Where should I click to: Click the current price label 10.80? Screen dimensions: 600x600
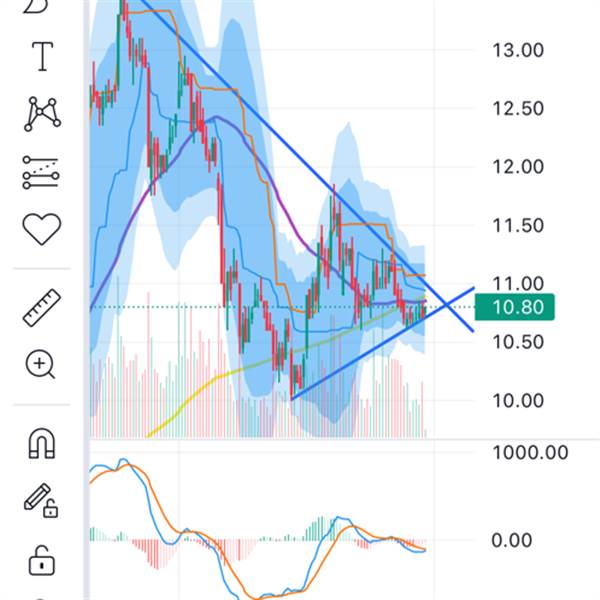514,307
